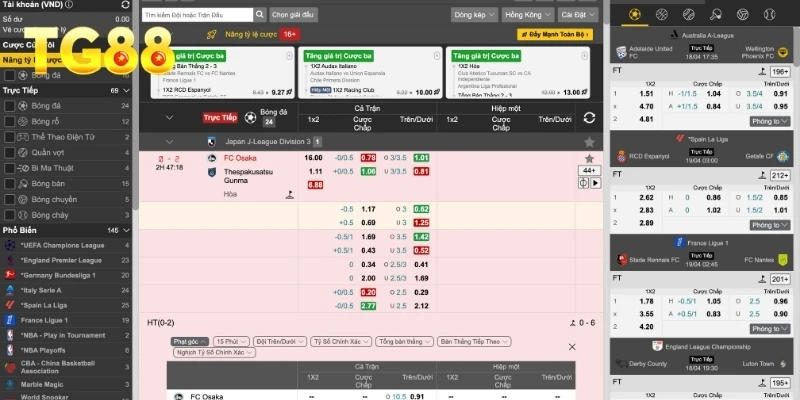Select the basketball icon in right panel

[x=662, y=14]
